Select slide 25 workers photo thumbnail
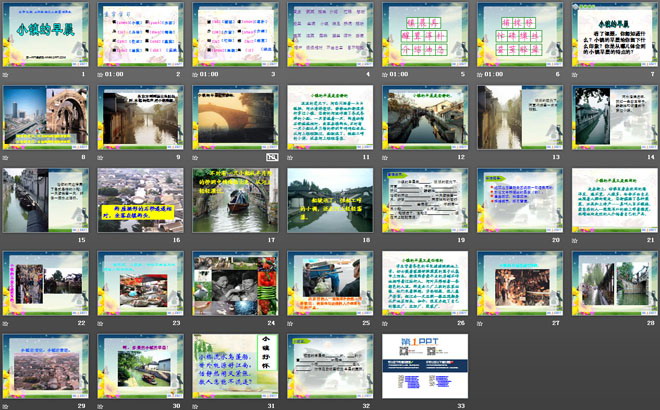Screen dimensions: 660x410 tap(330, 283)
